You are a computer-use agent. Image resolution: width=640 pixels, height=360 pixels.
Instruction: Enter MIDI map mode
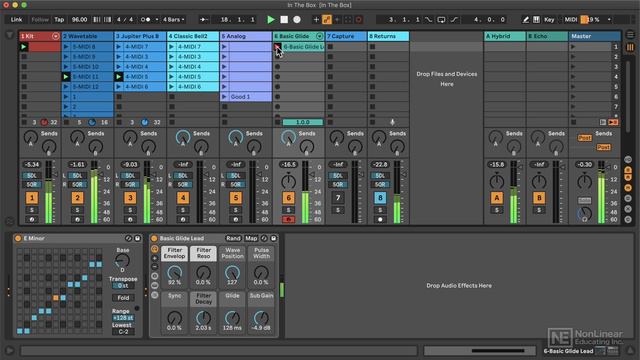coord(570,19)
